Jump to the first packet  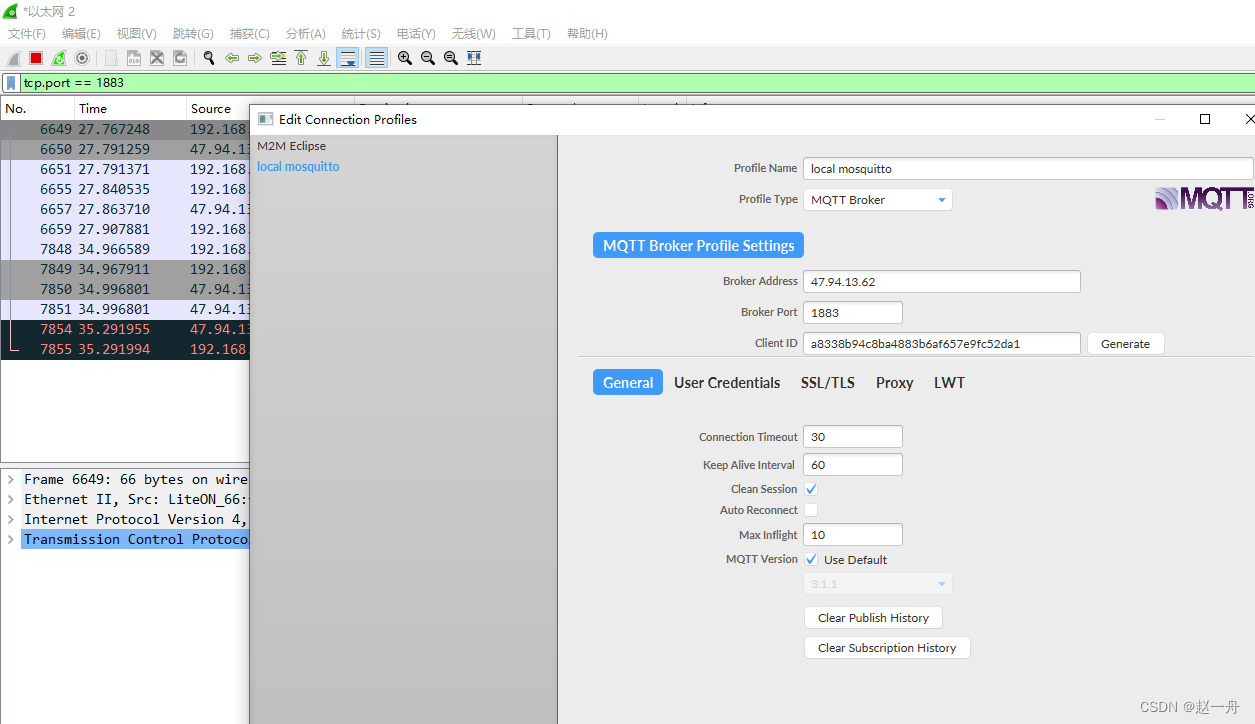pyautogui.click(x=301, y=58)
